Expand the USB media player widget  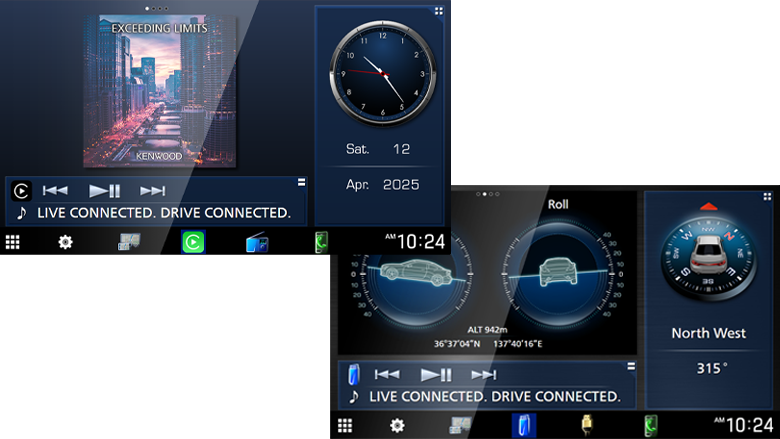[x=632, y=366]
